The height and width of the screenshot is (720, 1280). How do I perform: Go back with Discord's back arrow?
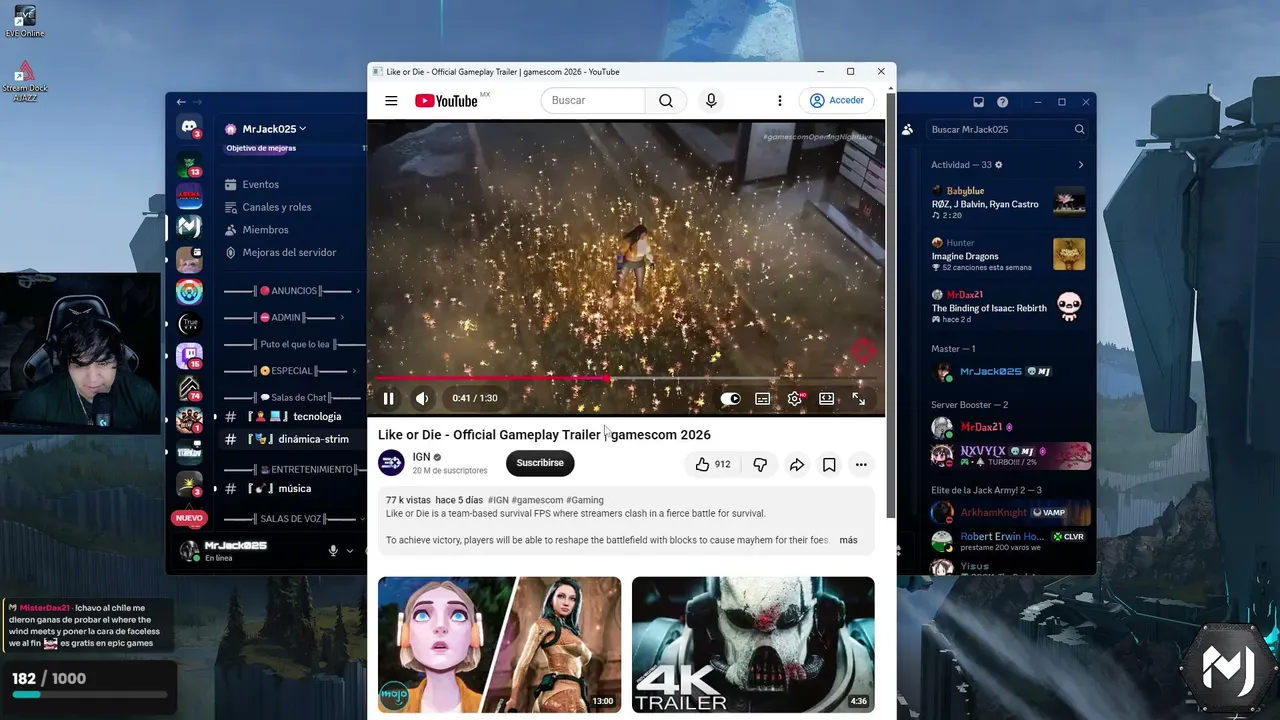(x=181, y=102)
